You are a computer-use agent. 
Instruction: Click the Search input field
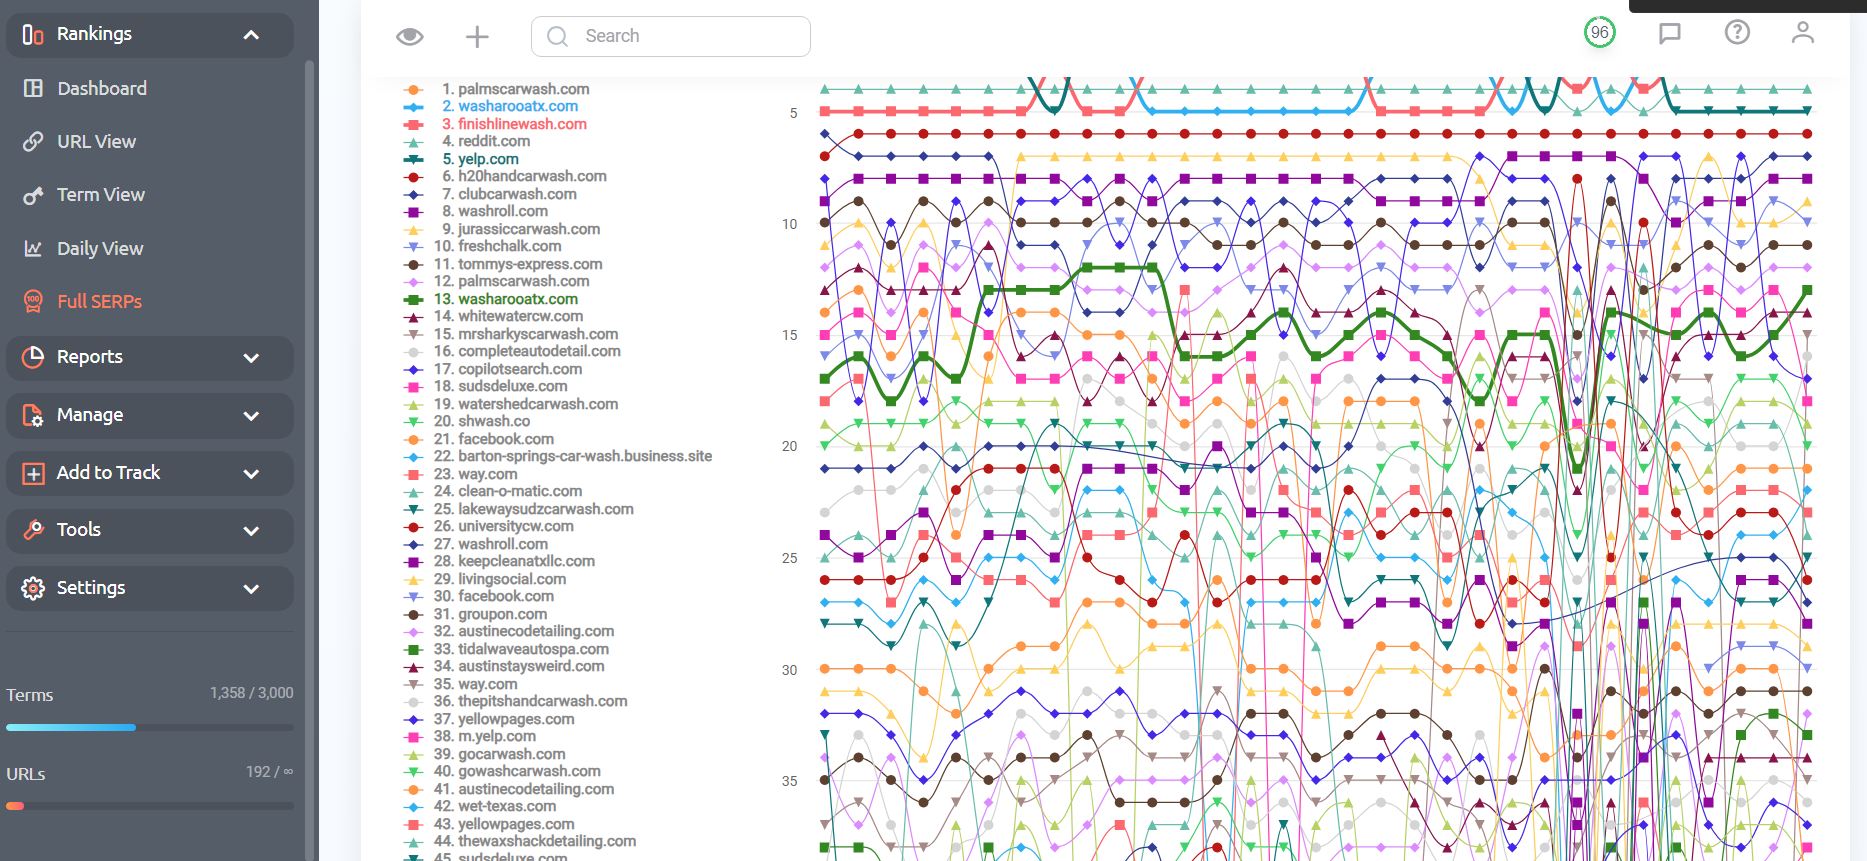coord(671,36)
